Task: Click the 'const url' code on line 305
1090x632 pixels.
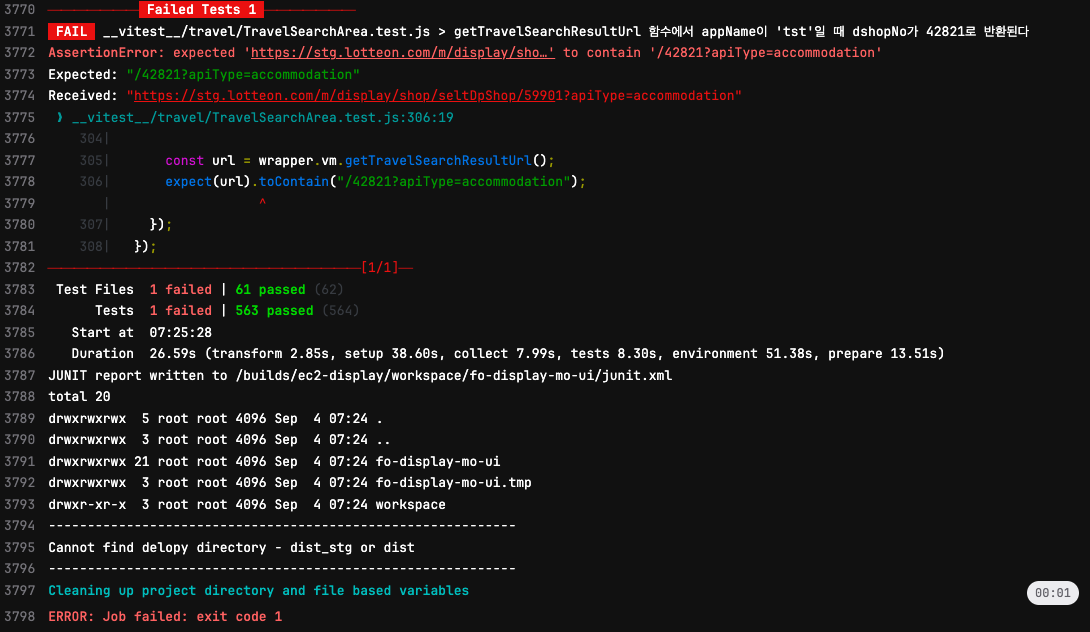Action: pyautogui.click(x=200, y=161)
